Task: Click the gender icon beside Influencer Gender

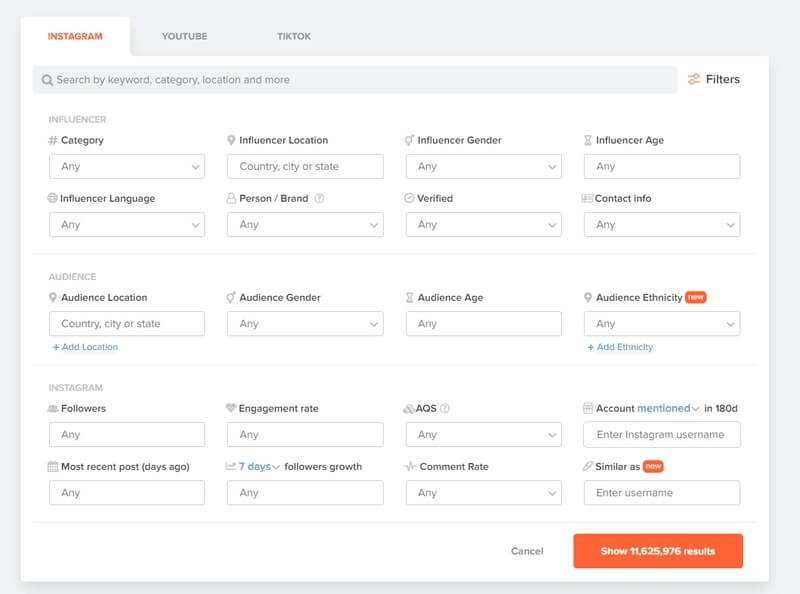Action: (409, 140)
